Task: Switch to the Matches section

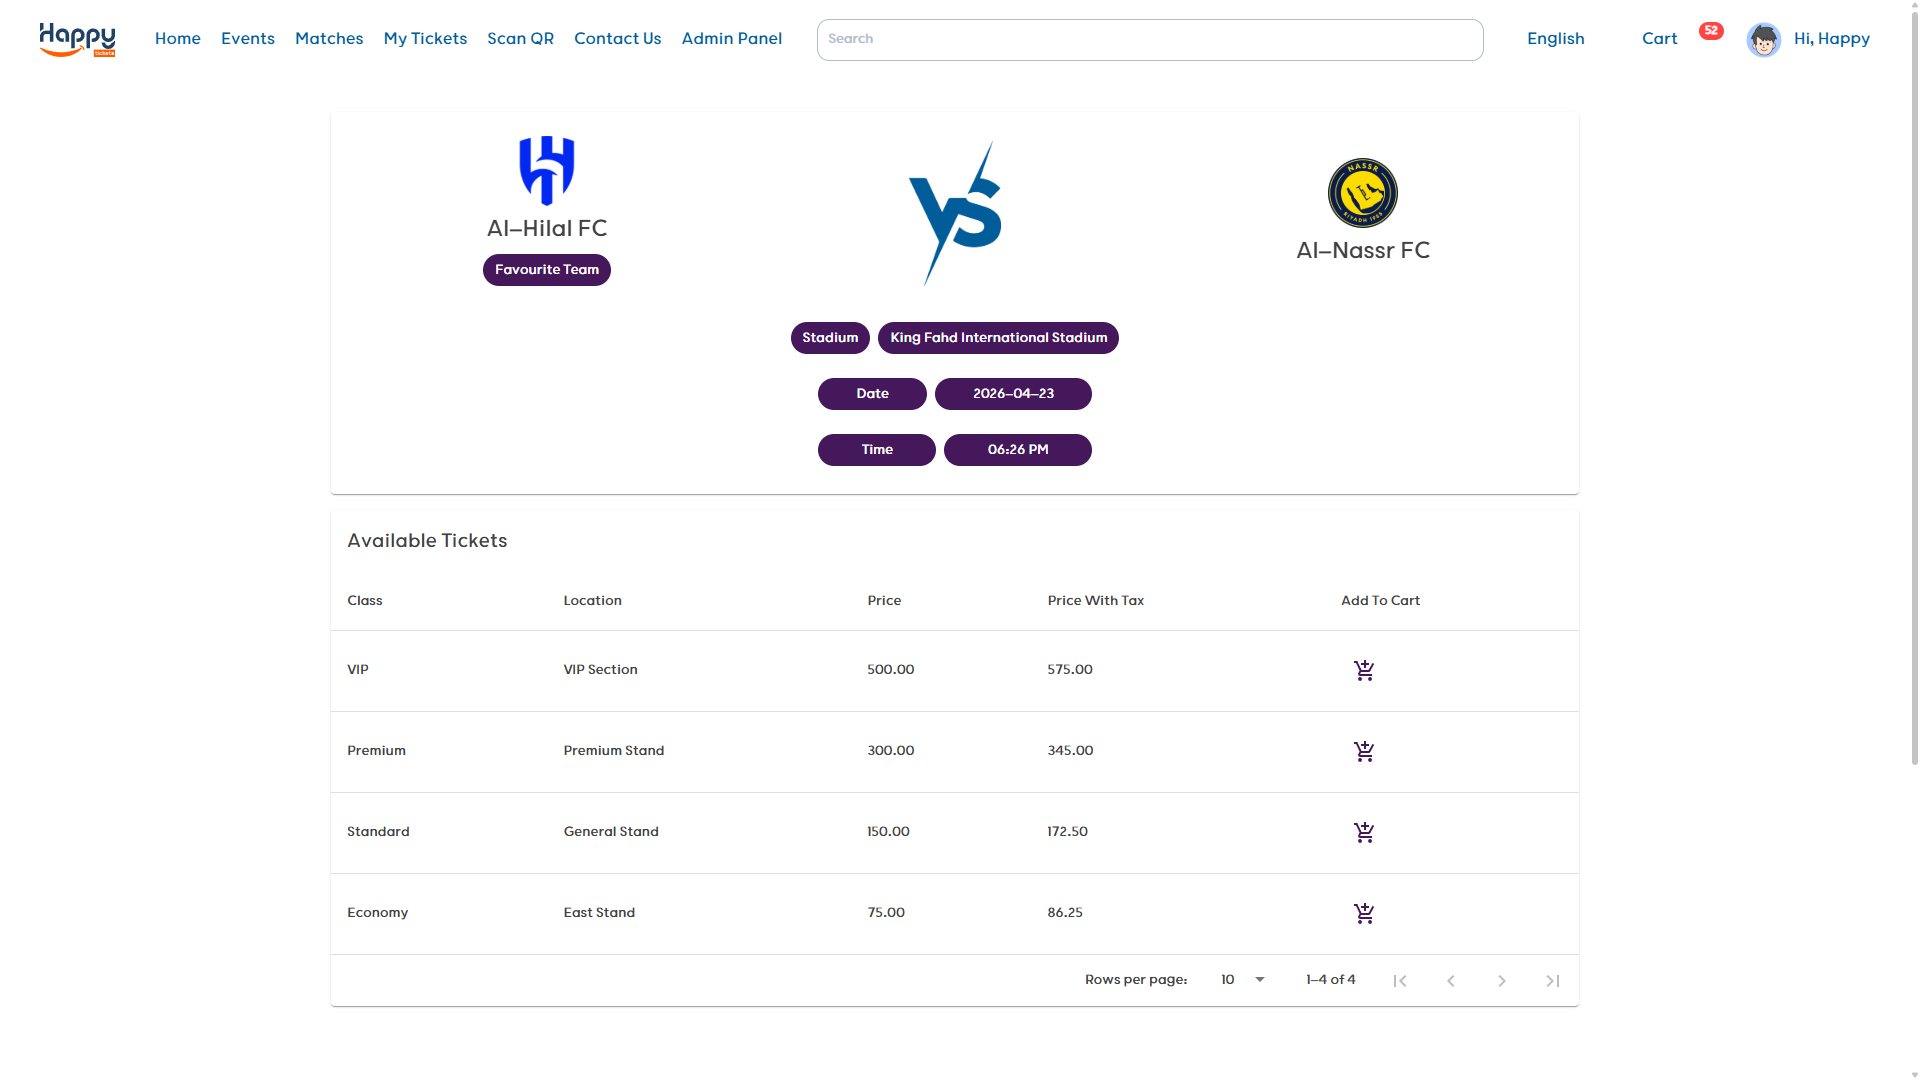Action: (x=329, y=39)
